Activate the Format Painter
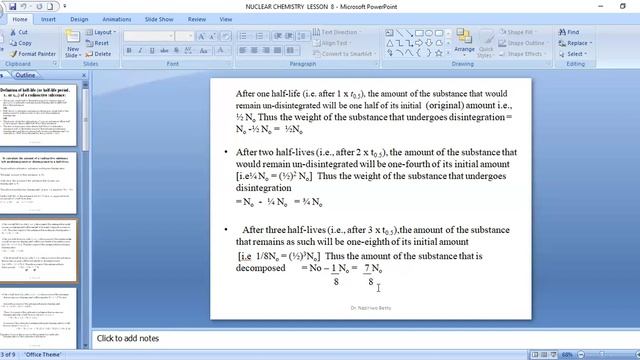Screen dimensions: 640x360 click(33, 53)
